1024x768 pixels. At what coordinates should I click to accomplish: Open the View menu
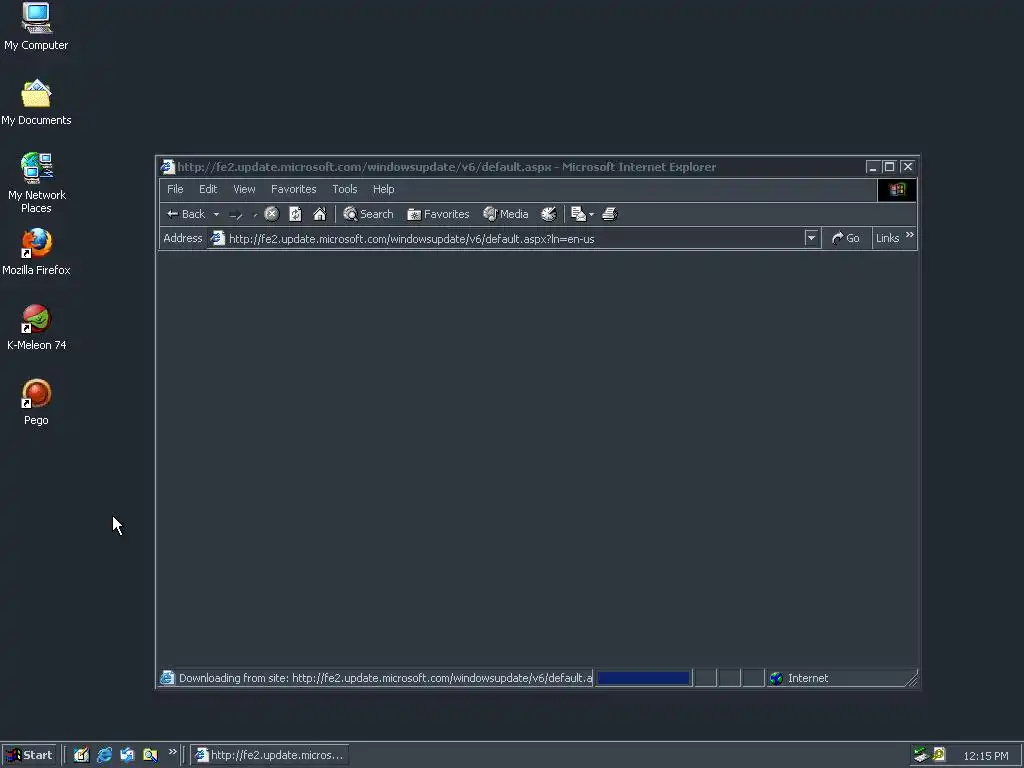[244, 189]
